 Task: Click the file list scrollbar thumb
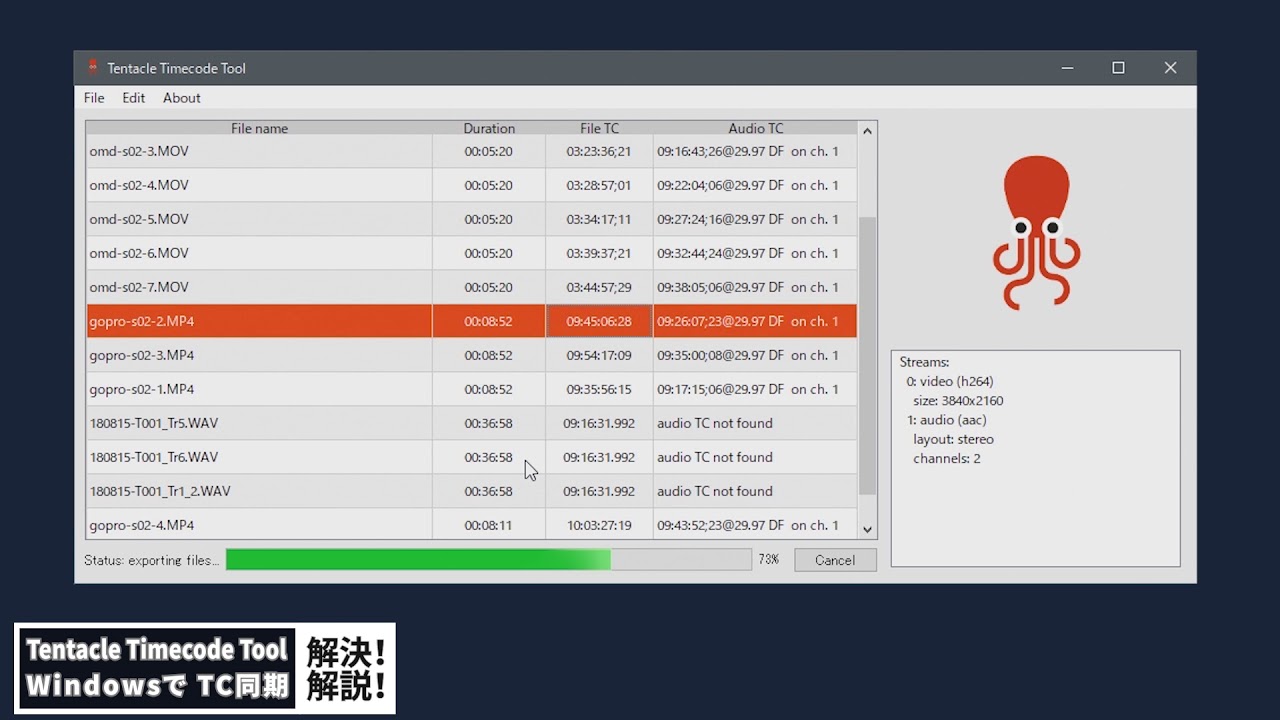(x=867, y=355)
